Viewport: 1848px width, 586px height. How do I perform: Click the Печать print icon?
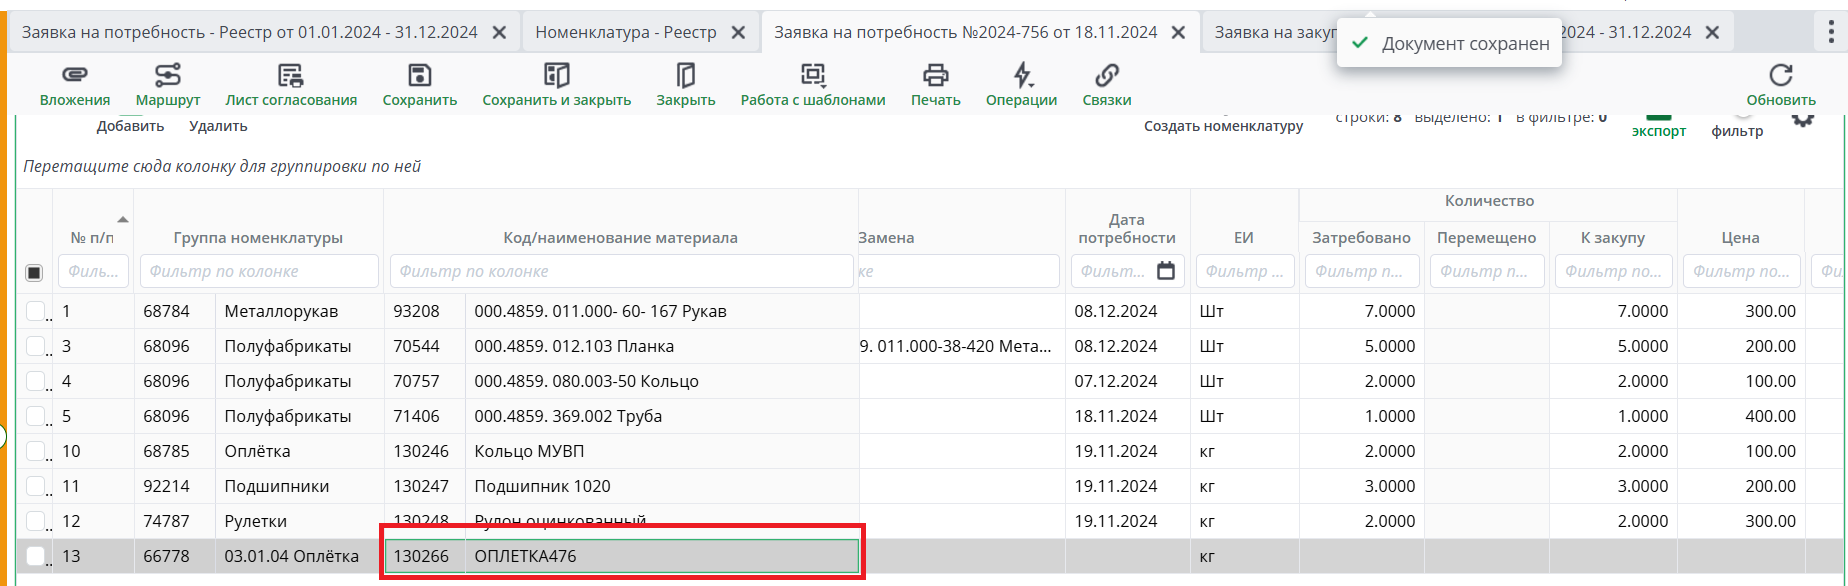coord(935,76)
